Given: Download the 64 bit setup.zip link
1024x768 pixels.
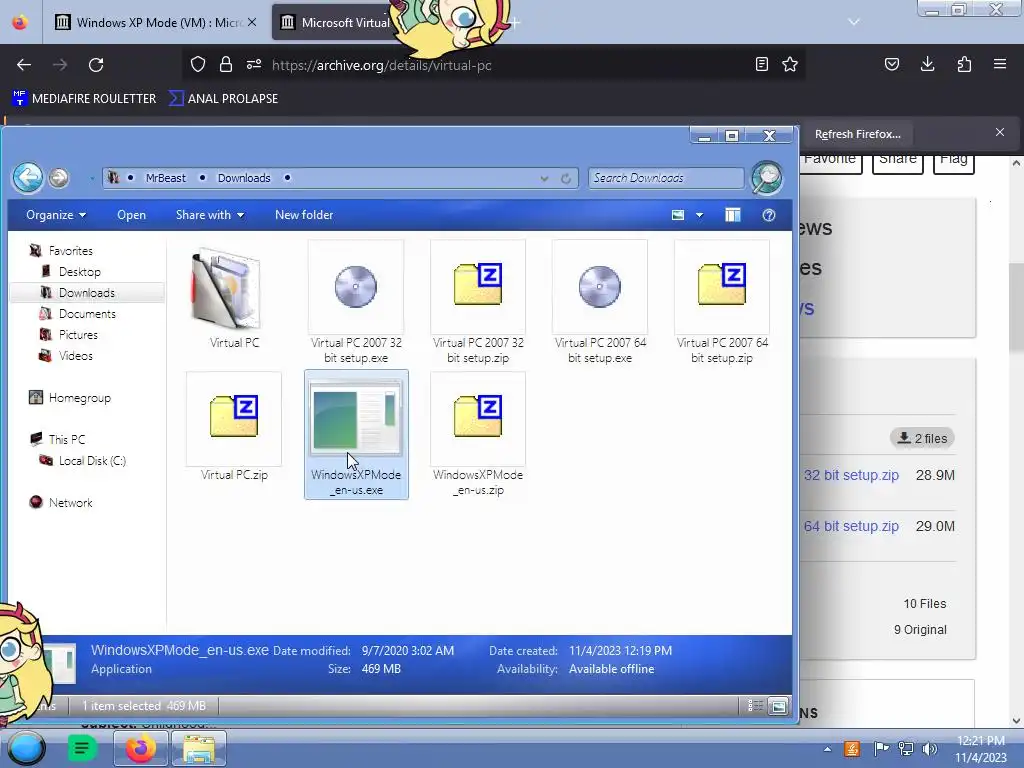Looking at the screenshot, I should pyautogui.click(x=851, y=526).
